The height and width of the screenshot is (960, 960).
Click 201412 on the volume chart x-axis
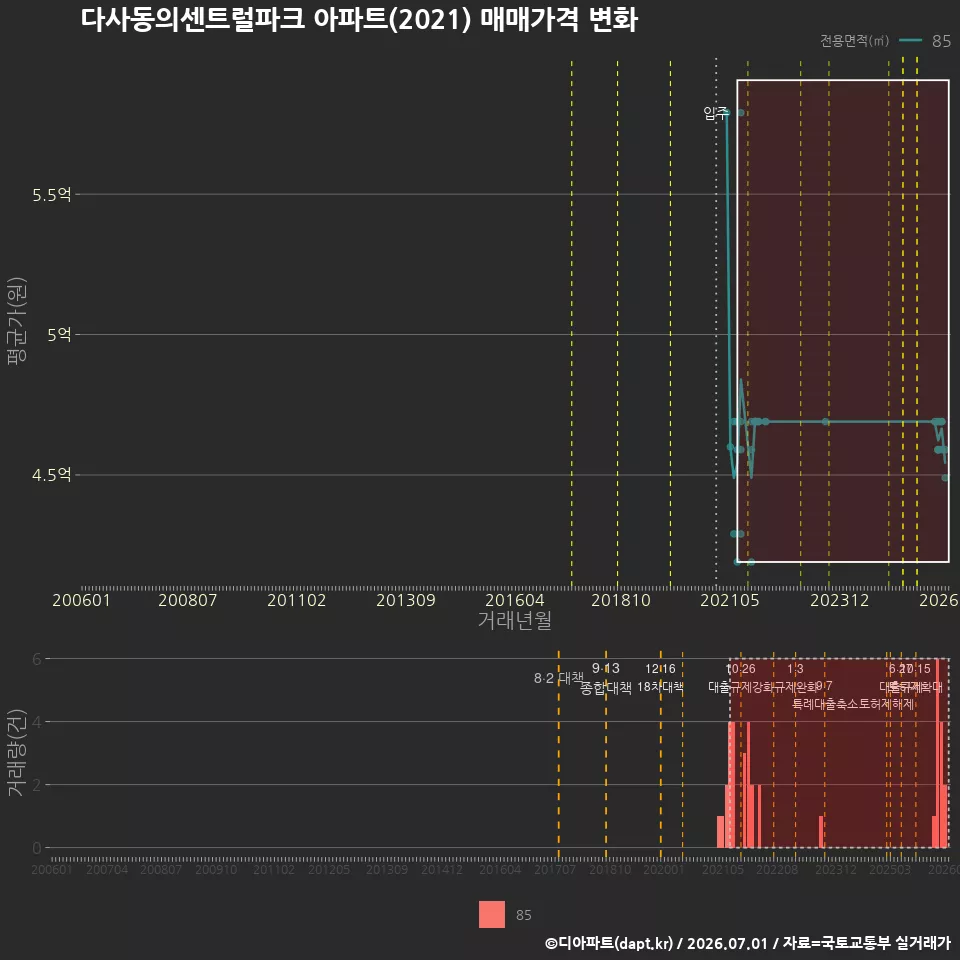[441, 869]
